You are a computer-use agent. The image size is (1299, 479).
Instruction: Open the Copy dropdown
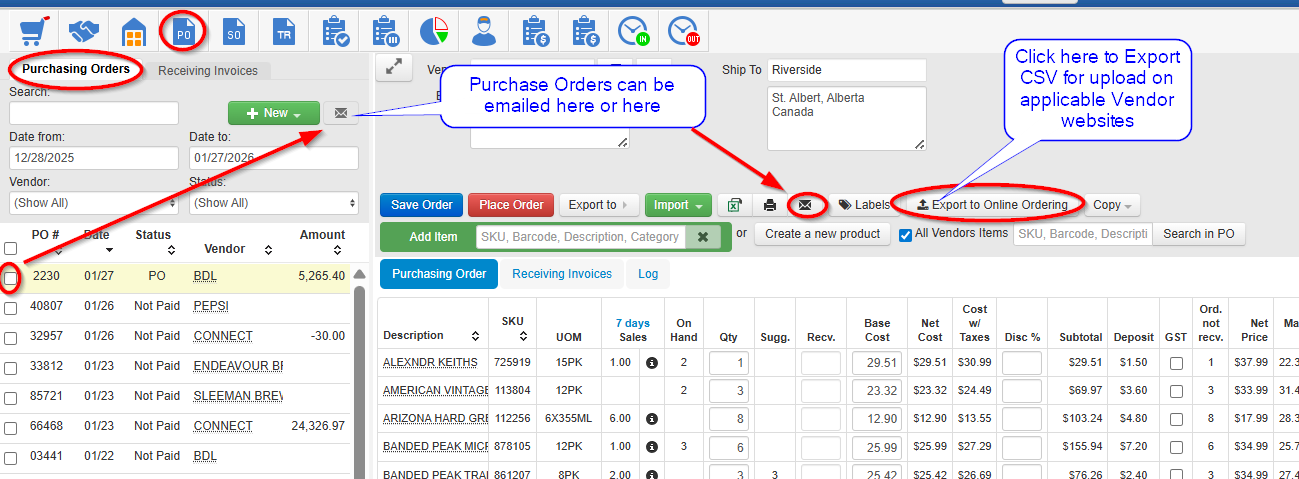tap(1113, 205)
